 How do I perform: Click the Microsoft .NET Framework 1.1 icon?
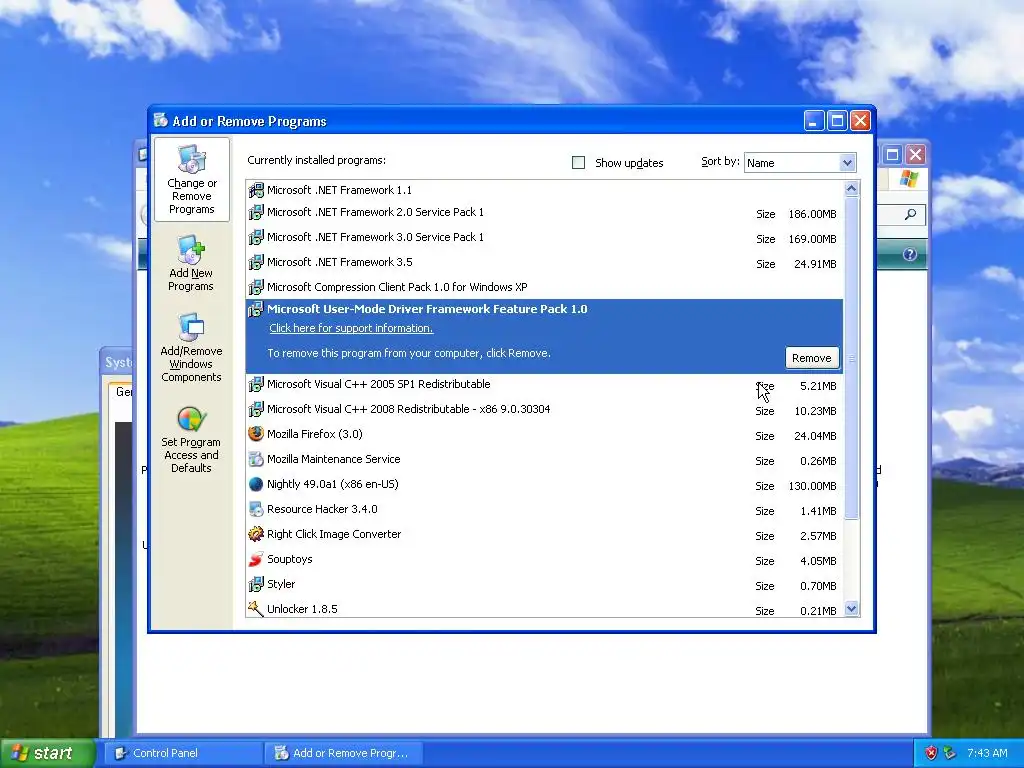[x=256, y=190]
